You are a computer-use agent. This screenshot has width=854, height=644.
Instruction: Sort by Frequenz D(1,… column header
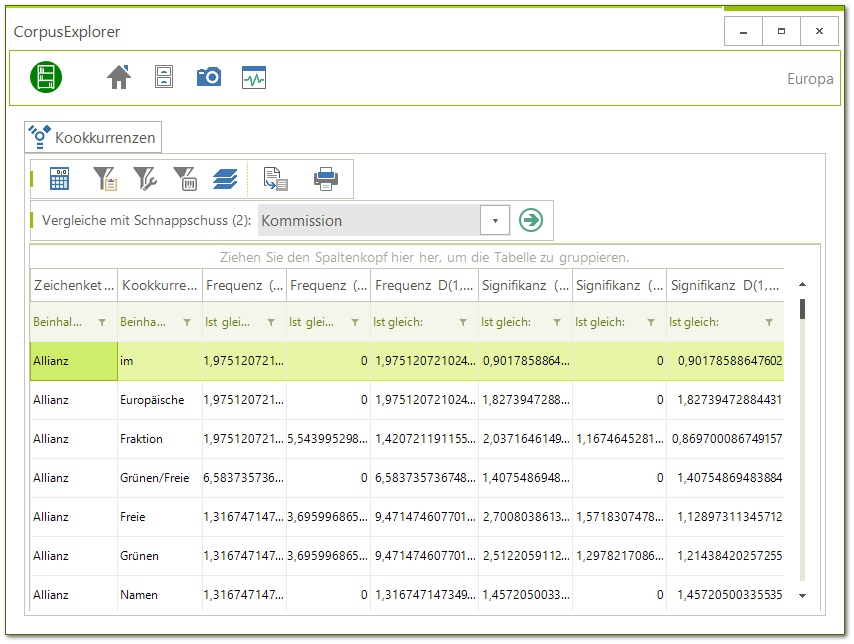[x=424, y=285]
